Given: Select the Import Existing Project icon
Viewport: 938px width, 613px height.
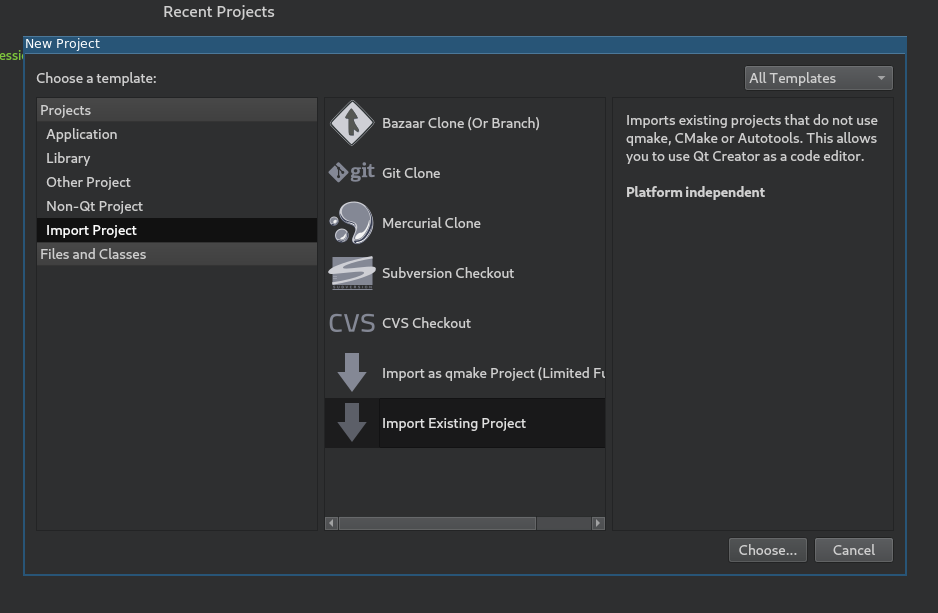Looking at the screenshot, I should (351, 422).
